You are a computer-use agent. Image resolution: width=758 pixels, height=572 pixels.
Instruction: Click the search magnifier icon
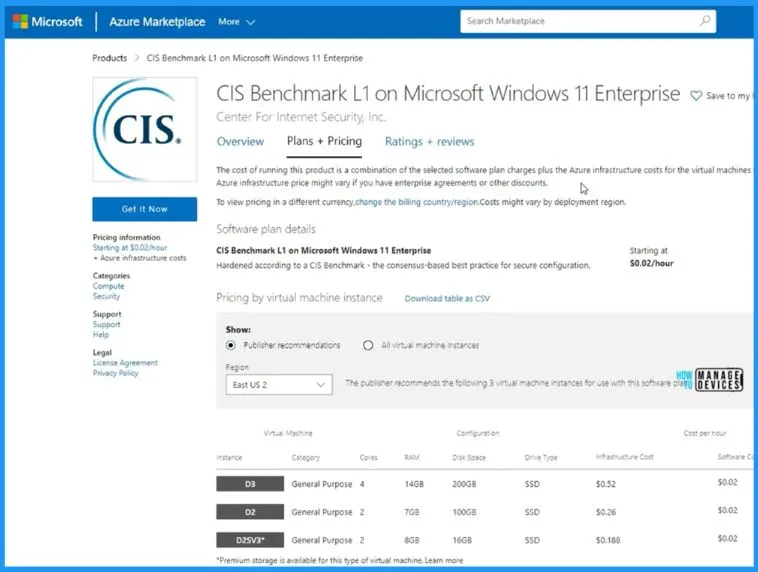click(705, 21)
